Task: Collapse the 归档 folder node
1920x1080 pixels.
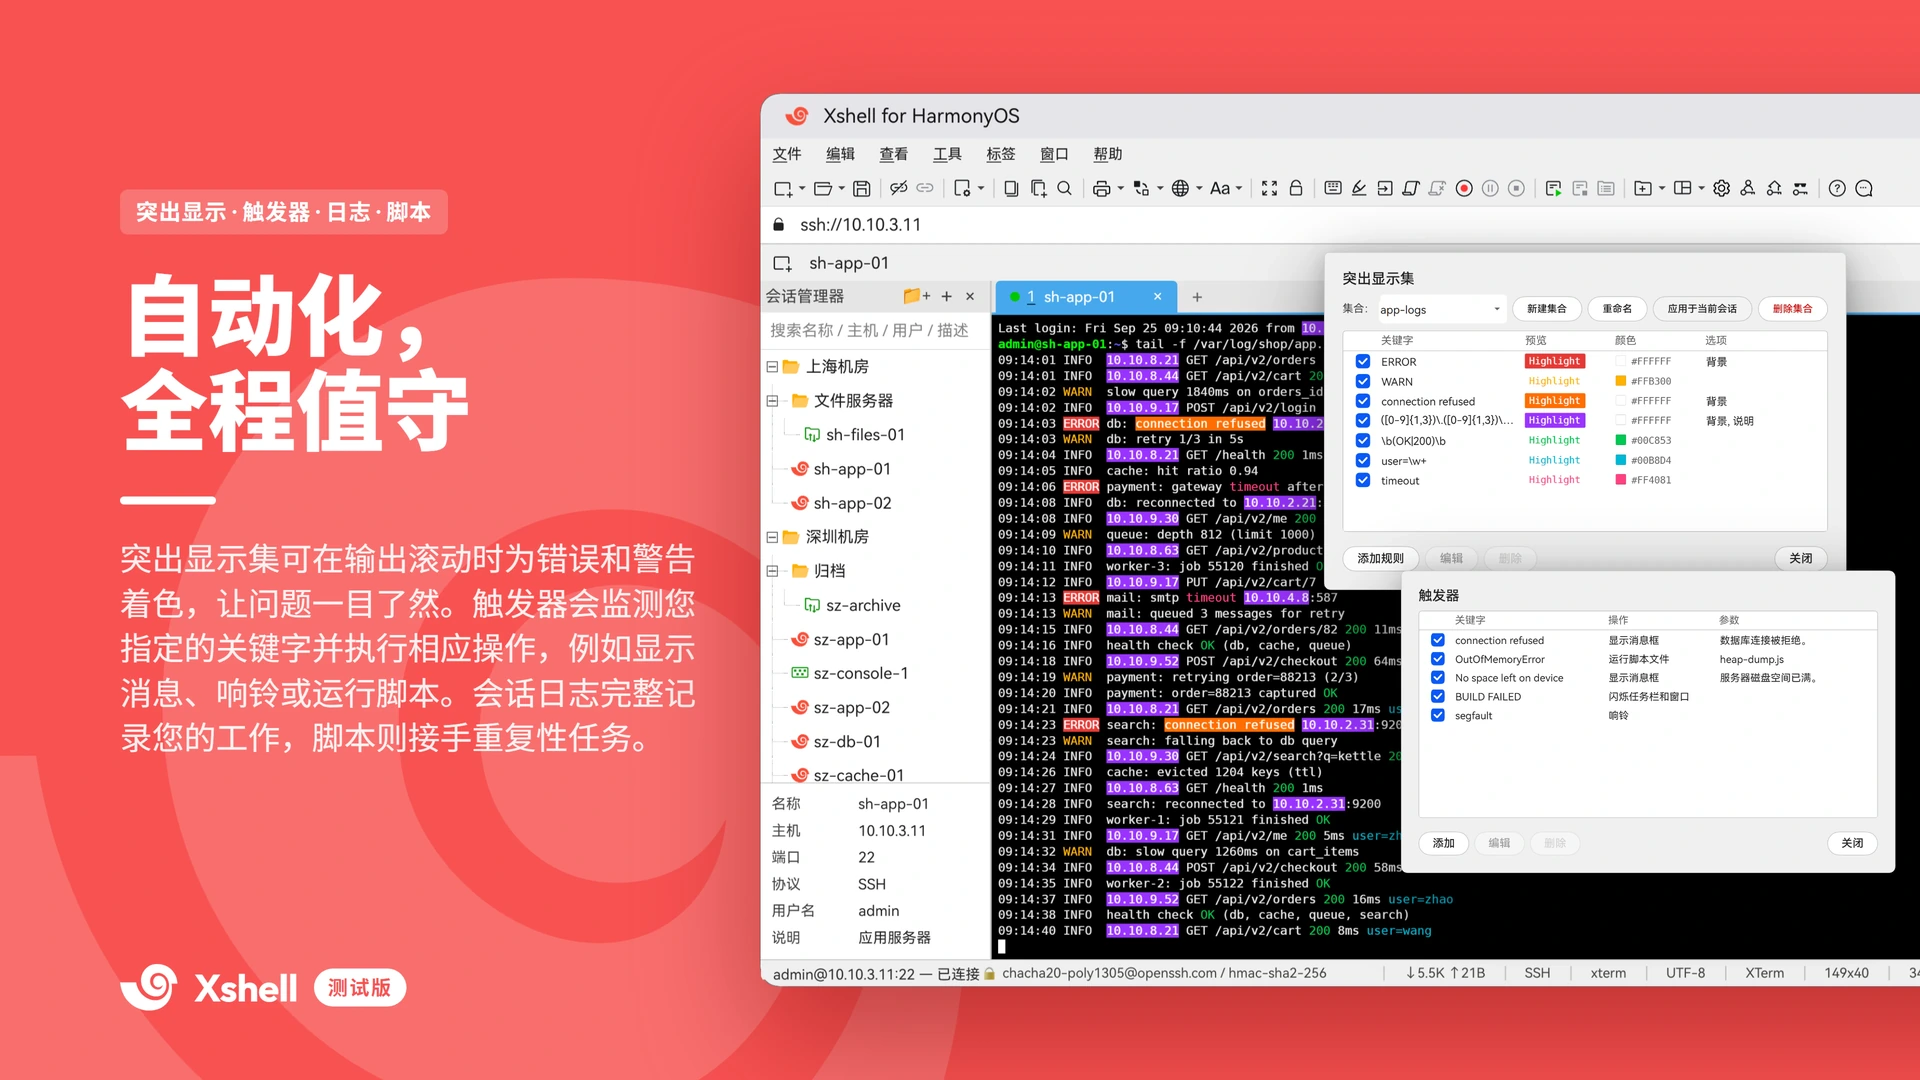Action: point(772,571)
